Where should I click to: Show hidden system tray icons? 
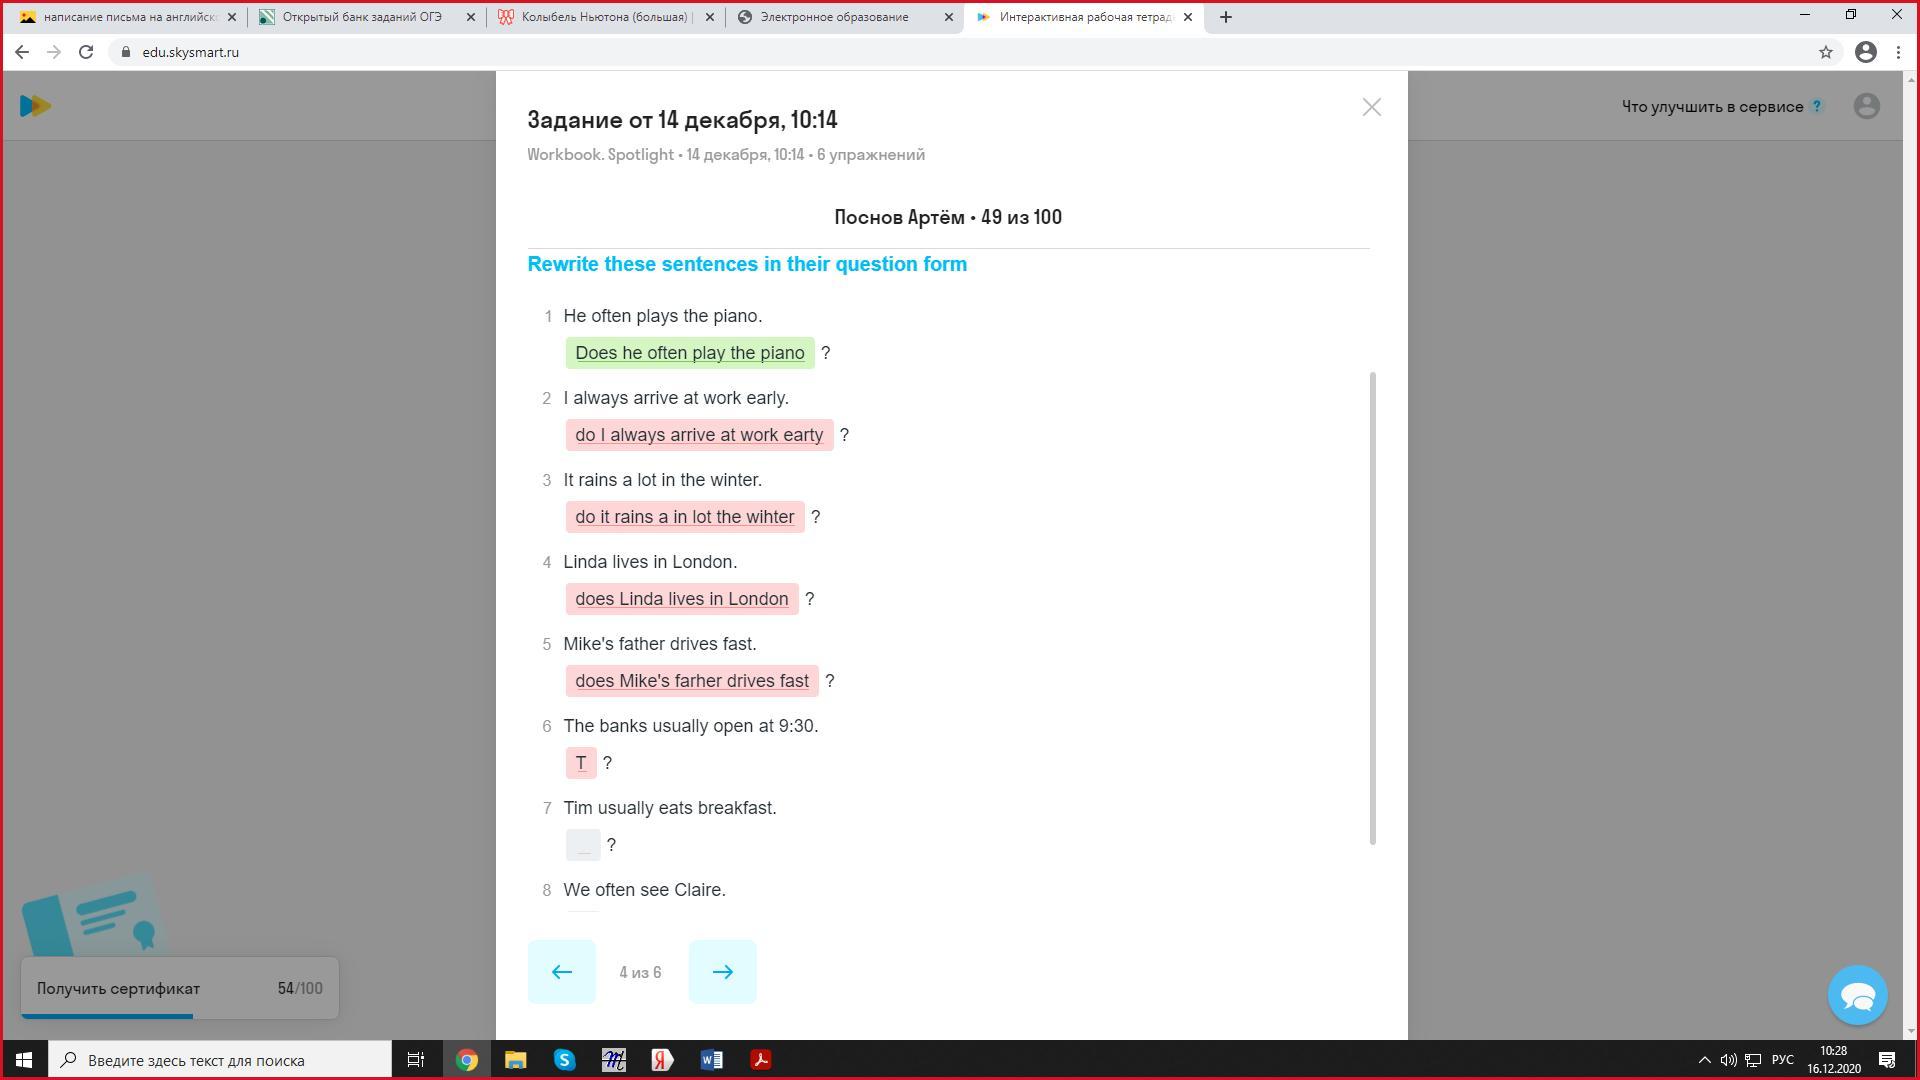pos(1704,1060)
